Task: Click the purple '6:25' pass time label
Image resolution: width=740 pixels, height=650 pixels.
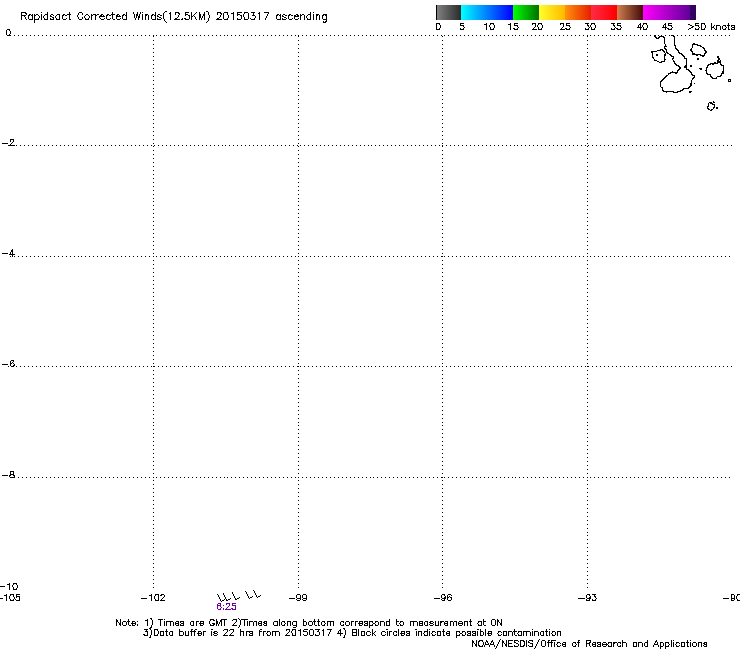Action: [x=227, y=607]
